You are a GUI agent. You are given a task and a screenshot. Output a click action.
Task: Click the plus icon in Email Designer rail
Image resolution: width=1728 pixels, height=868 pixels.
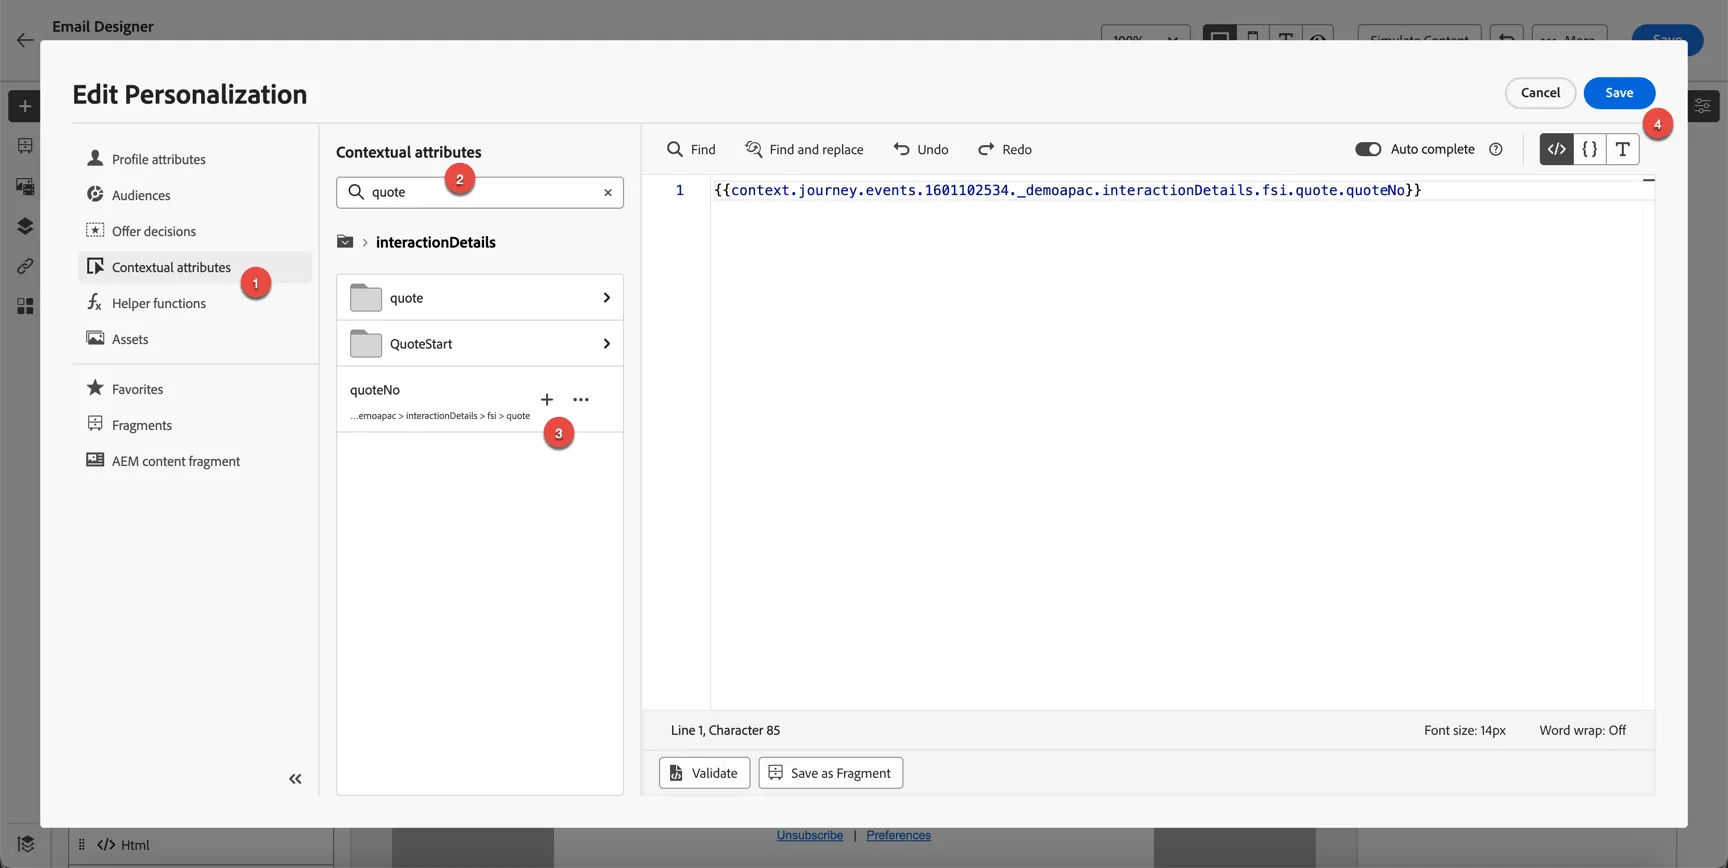[x=25, y=106]
